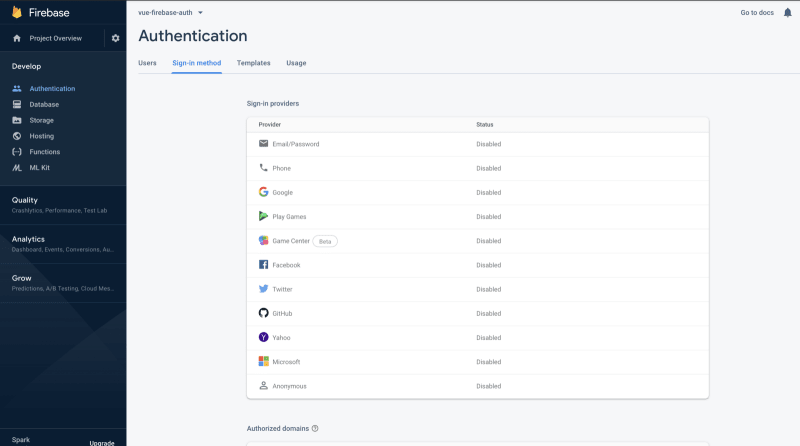Click the Spark plan label
This screenshot has width=800, height=446.
pyautogui.click(x=21, y=439)
